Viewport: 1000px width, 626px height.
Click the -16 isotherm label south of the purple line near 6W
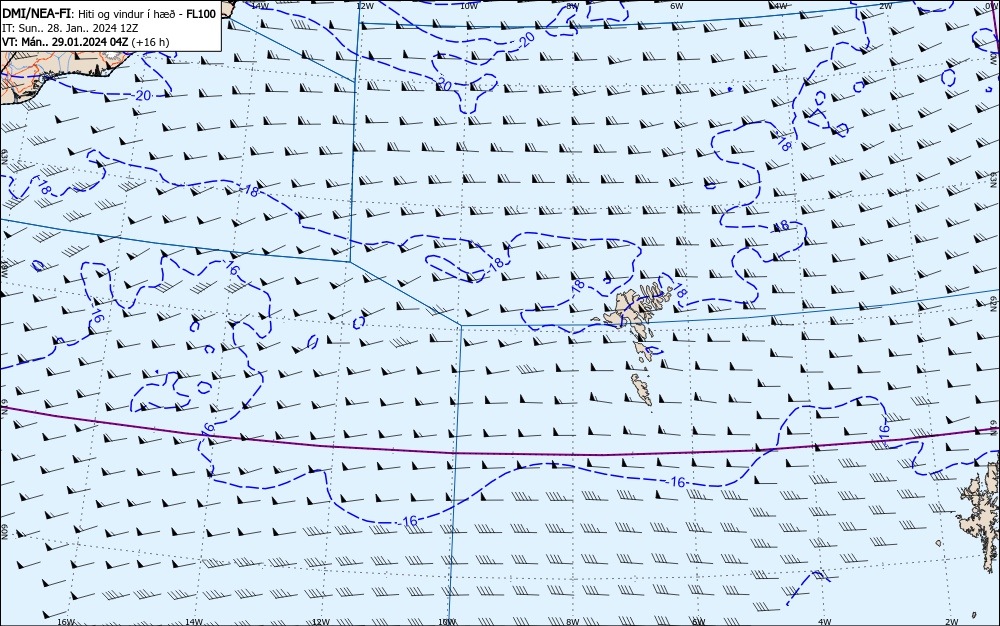click(x=676, y=482)
